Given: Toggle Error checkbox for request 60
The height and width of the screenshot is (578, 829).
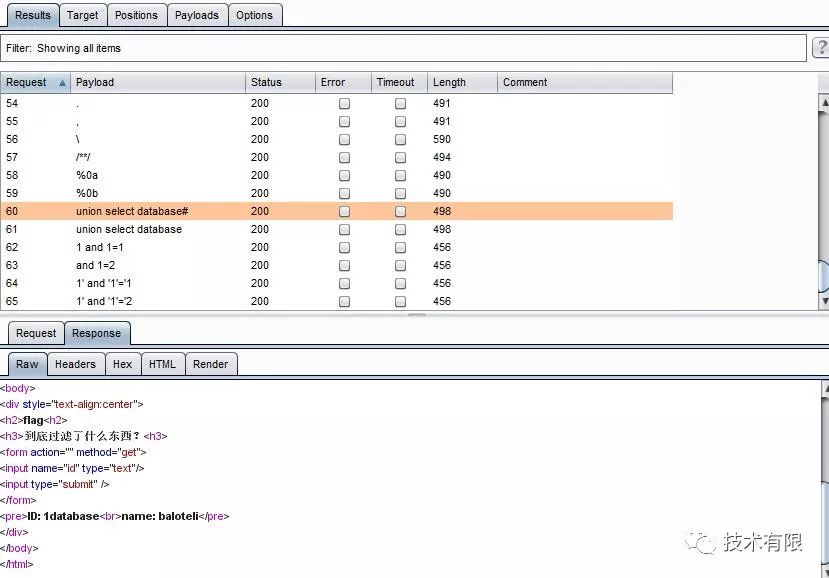Looking at the screenshot, I should pos(344,212).
